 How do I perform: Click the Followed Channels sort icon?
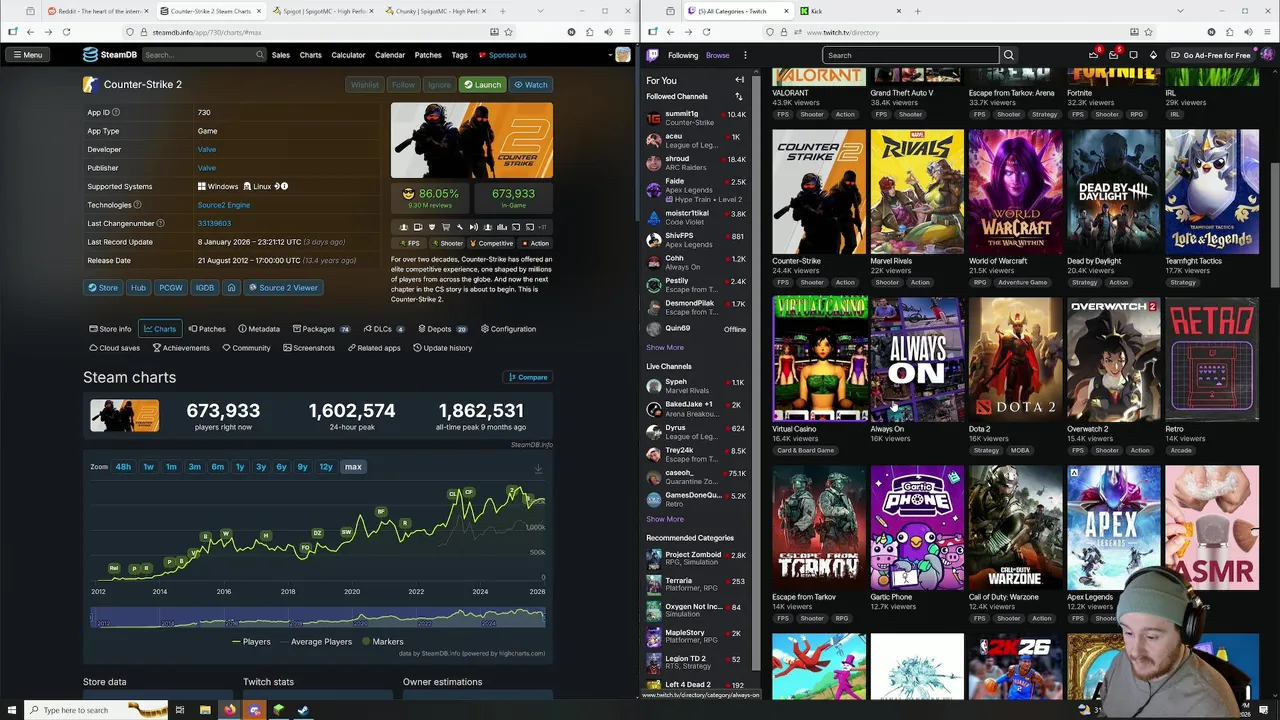pos(739,97)
